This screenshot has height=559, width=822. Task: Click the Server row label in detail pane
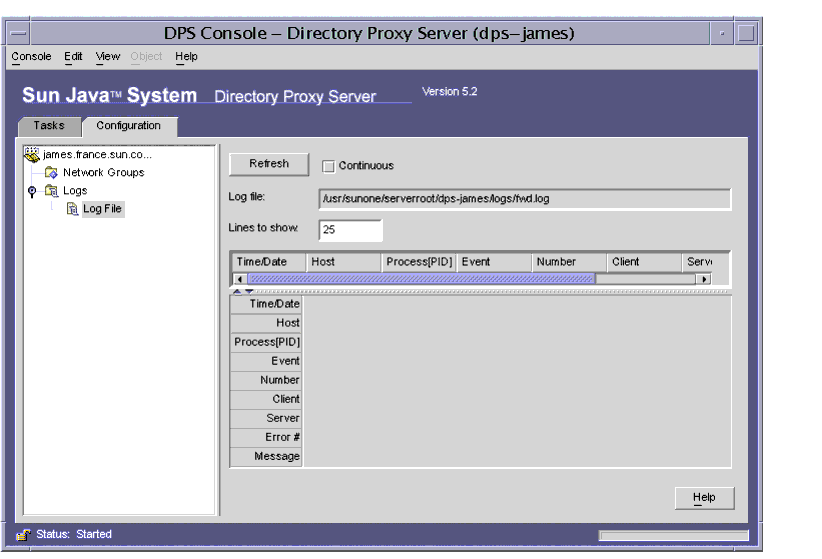266,418
